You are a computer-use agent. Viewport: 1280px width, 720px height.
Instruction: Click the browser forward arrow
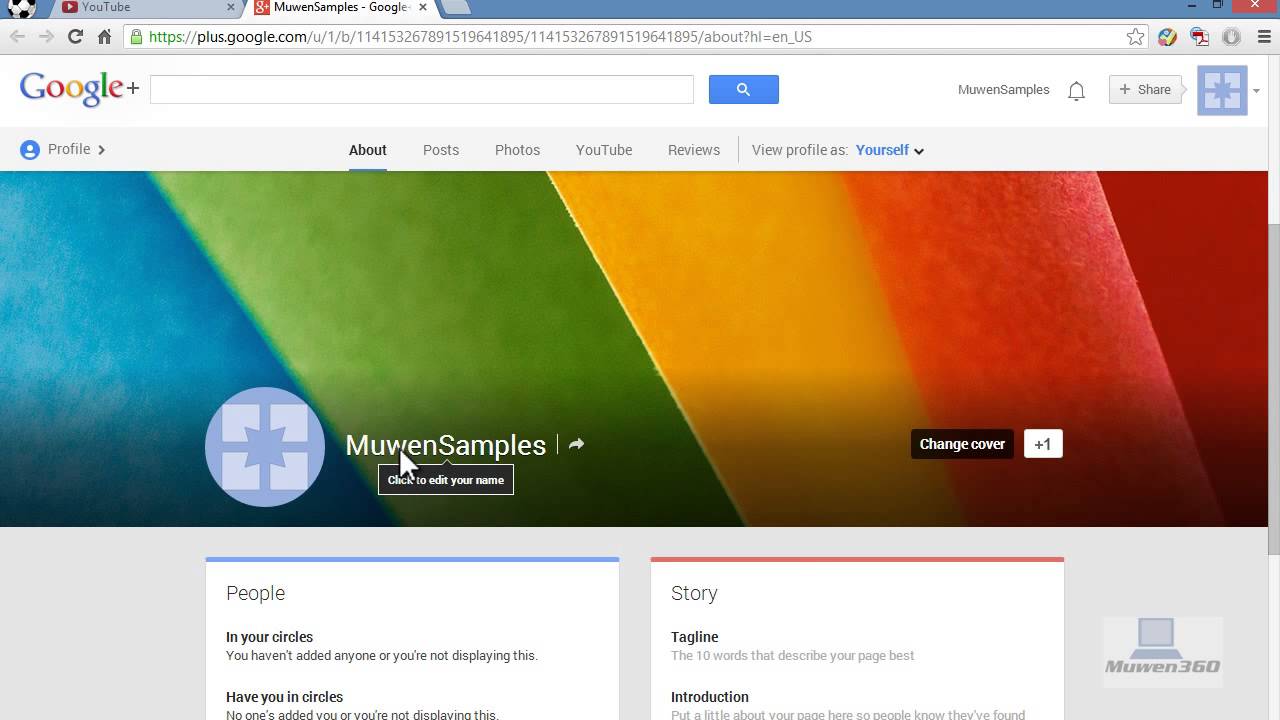point(46,37)
